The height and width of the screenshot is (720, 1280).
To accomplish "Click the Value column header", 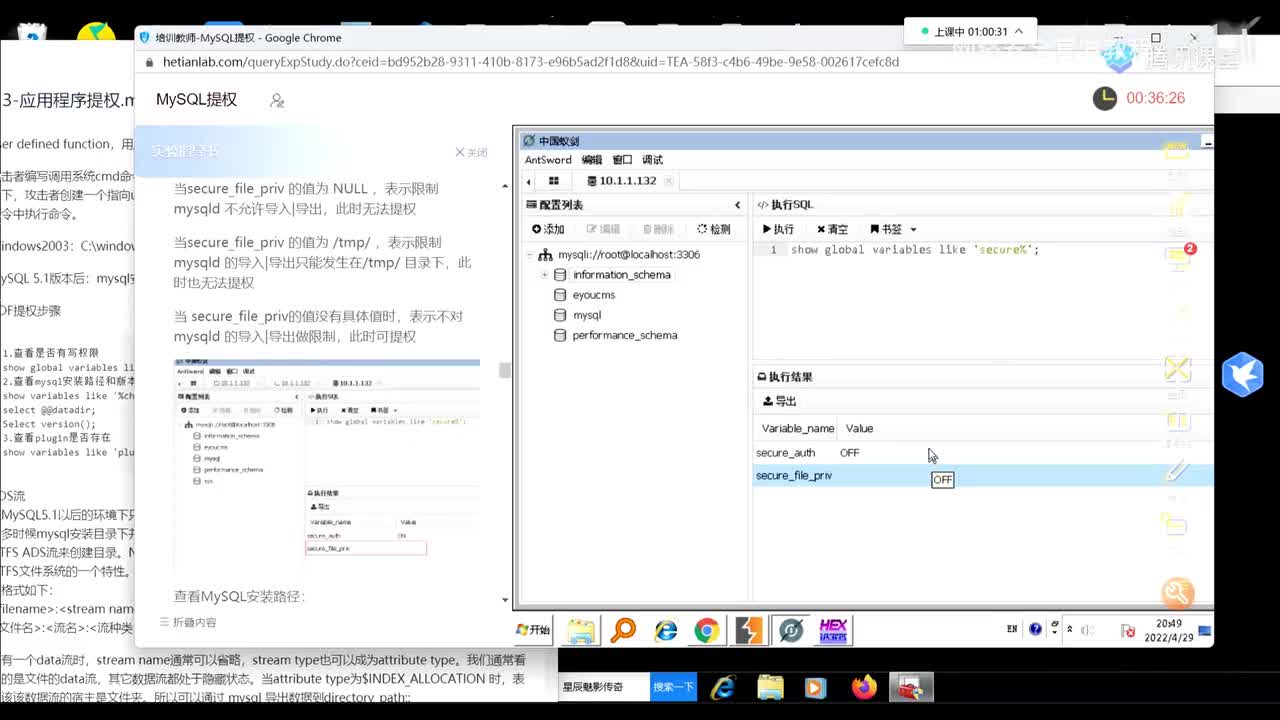I will 859,428.
